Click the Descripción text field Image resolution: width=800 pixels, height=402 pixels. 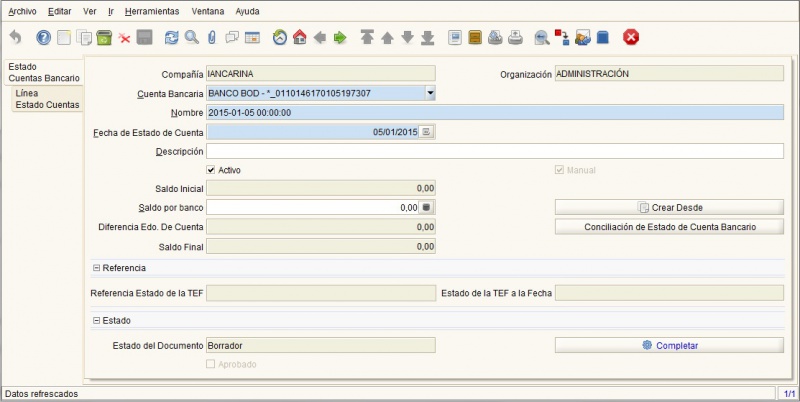(x=495, y=152)
